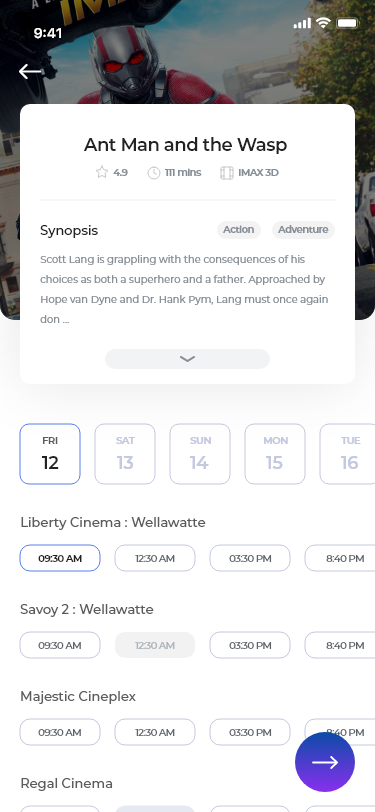The height and width of the screenshot is (812, 375).
Task: Choose the SUN 14 date
Action: pos(200,454)
